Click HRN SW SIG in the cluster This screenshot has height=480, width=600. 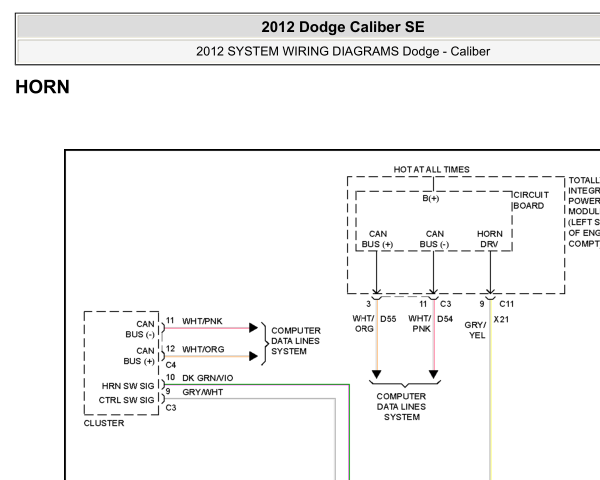pos(128,386)
